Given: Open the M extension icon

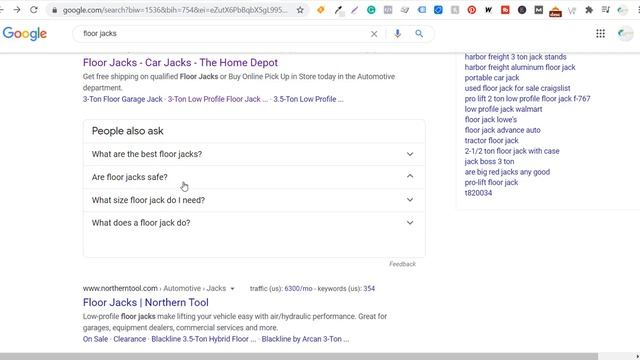Looking at the screenshot, I should (x=538, y=10).
